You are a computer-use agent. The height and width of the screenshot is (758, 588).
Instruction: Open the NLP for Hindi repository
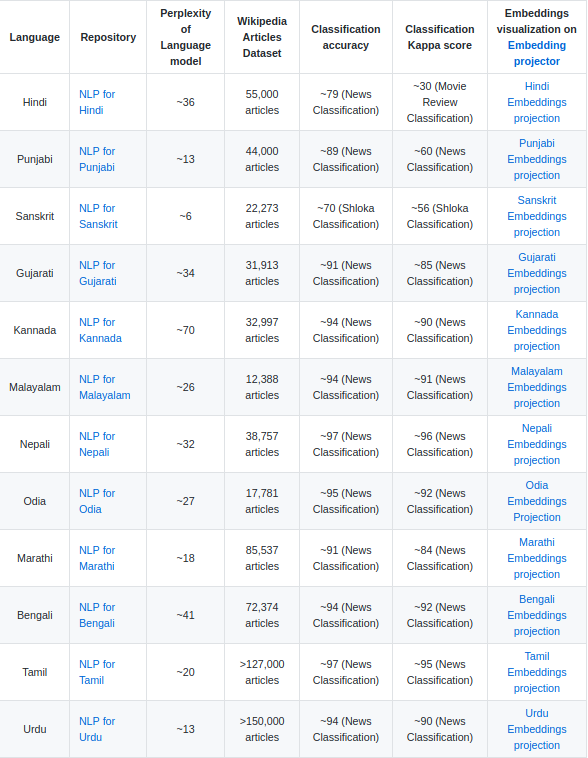[97, 102]
